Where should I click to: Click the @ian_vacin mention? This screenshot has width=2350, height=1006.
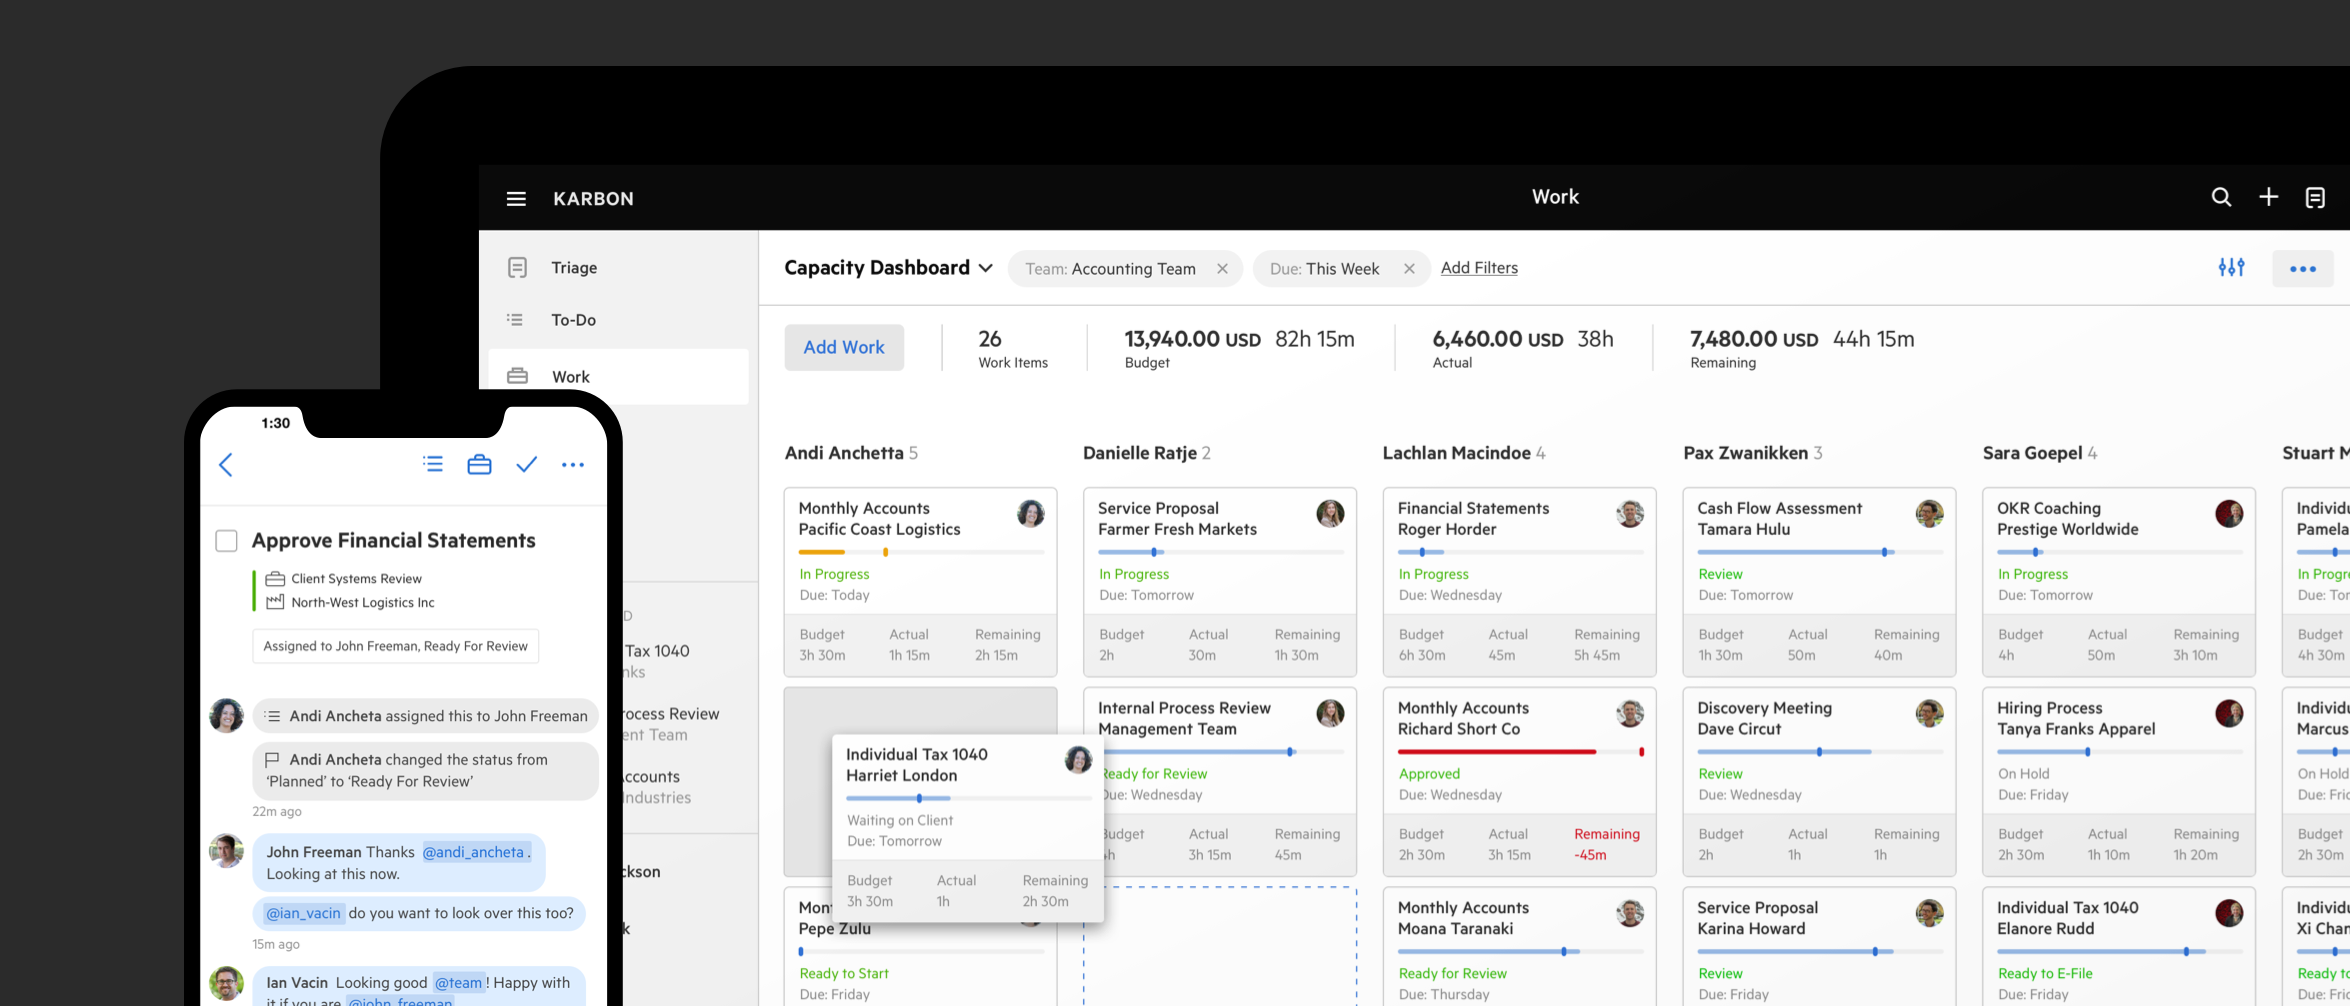(303, 913)
